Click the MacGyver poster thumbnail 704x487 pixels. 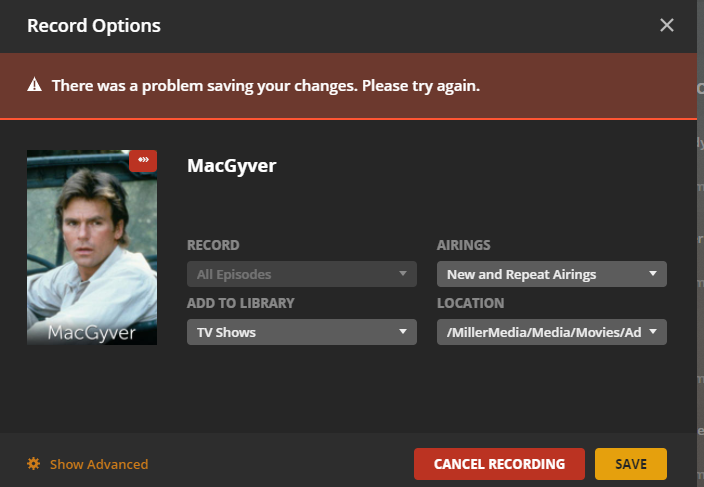(92, 247)
